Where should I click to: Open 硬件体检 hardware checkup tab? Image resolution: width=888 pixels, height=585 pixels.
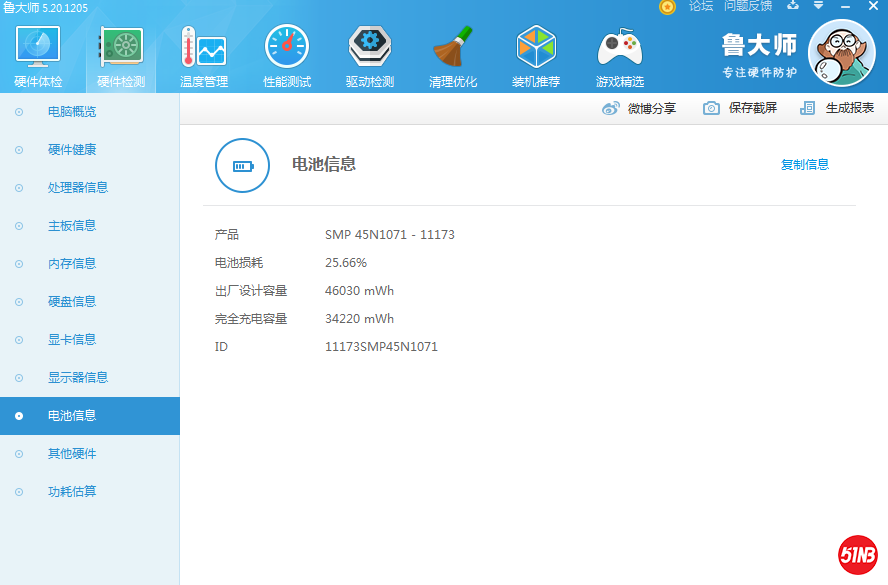[x=38, y=56]
